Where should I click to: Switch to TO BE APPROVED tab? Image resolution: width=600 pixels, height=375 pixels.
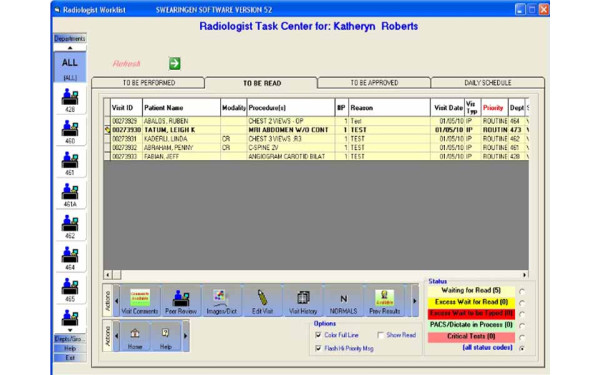point(374,83)
